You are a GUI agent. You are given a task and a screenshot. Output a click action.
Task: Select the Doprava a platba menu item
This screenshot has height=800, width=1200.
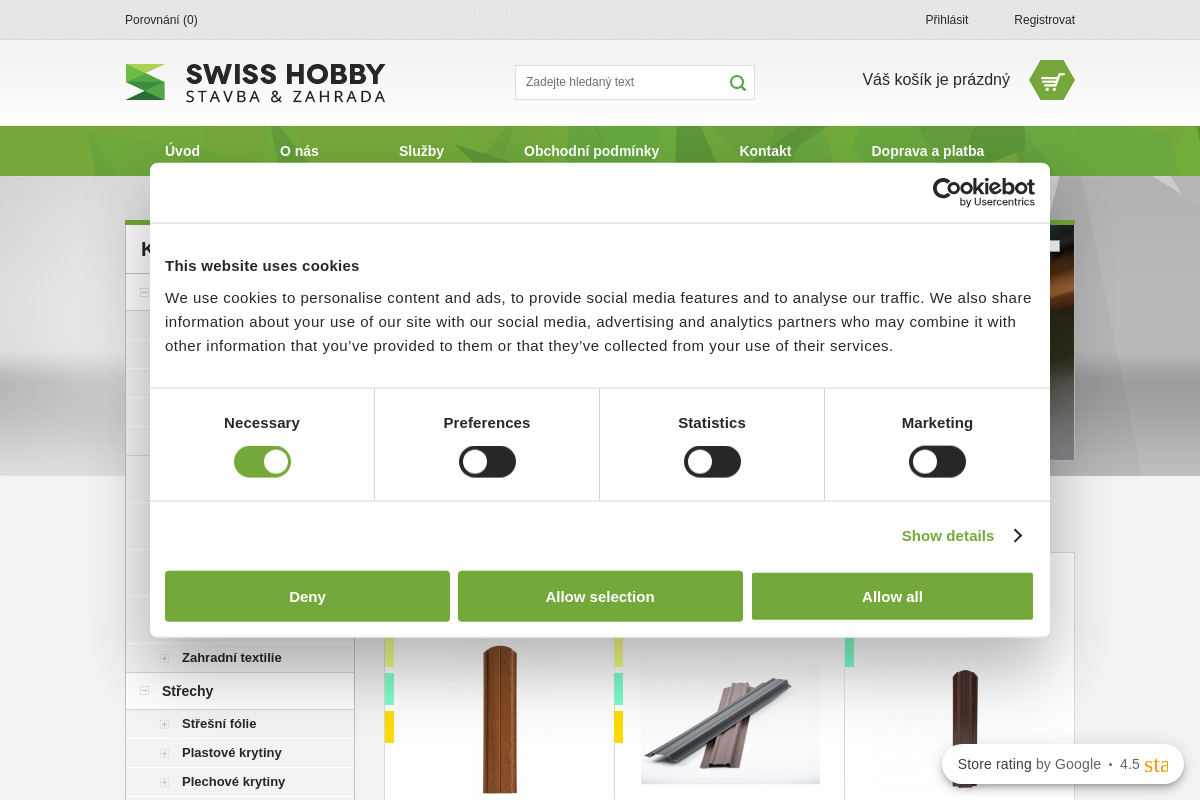click(x=928, y=151)
